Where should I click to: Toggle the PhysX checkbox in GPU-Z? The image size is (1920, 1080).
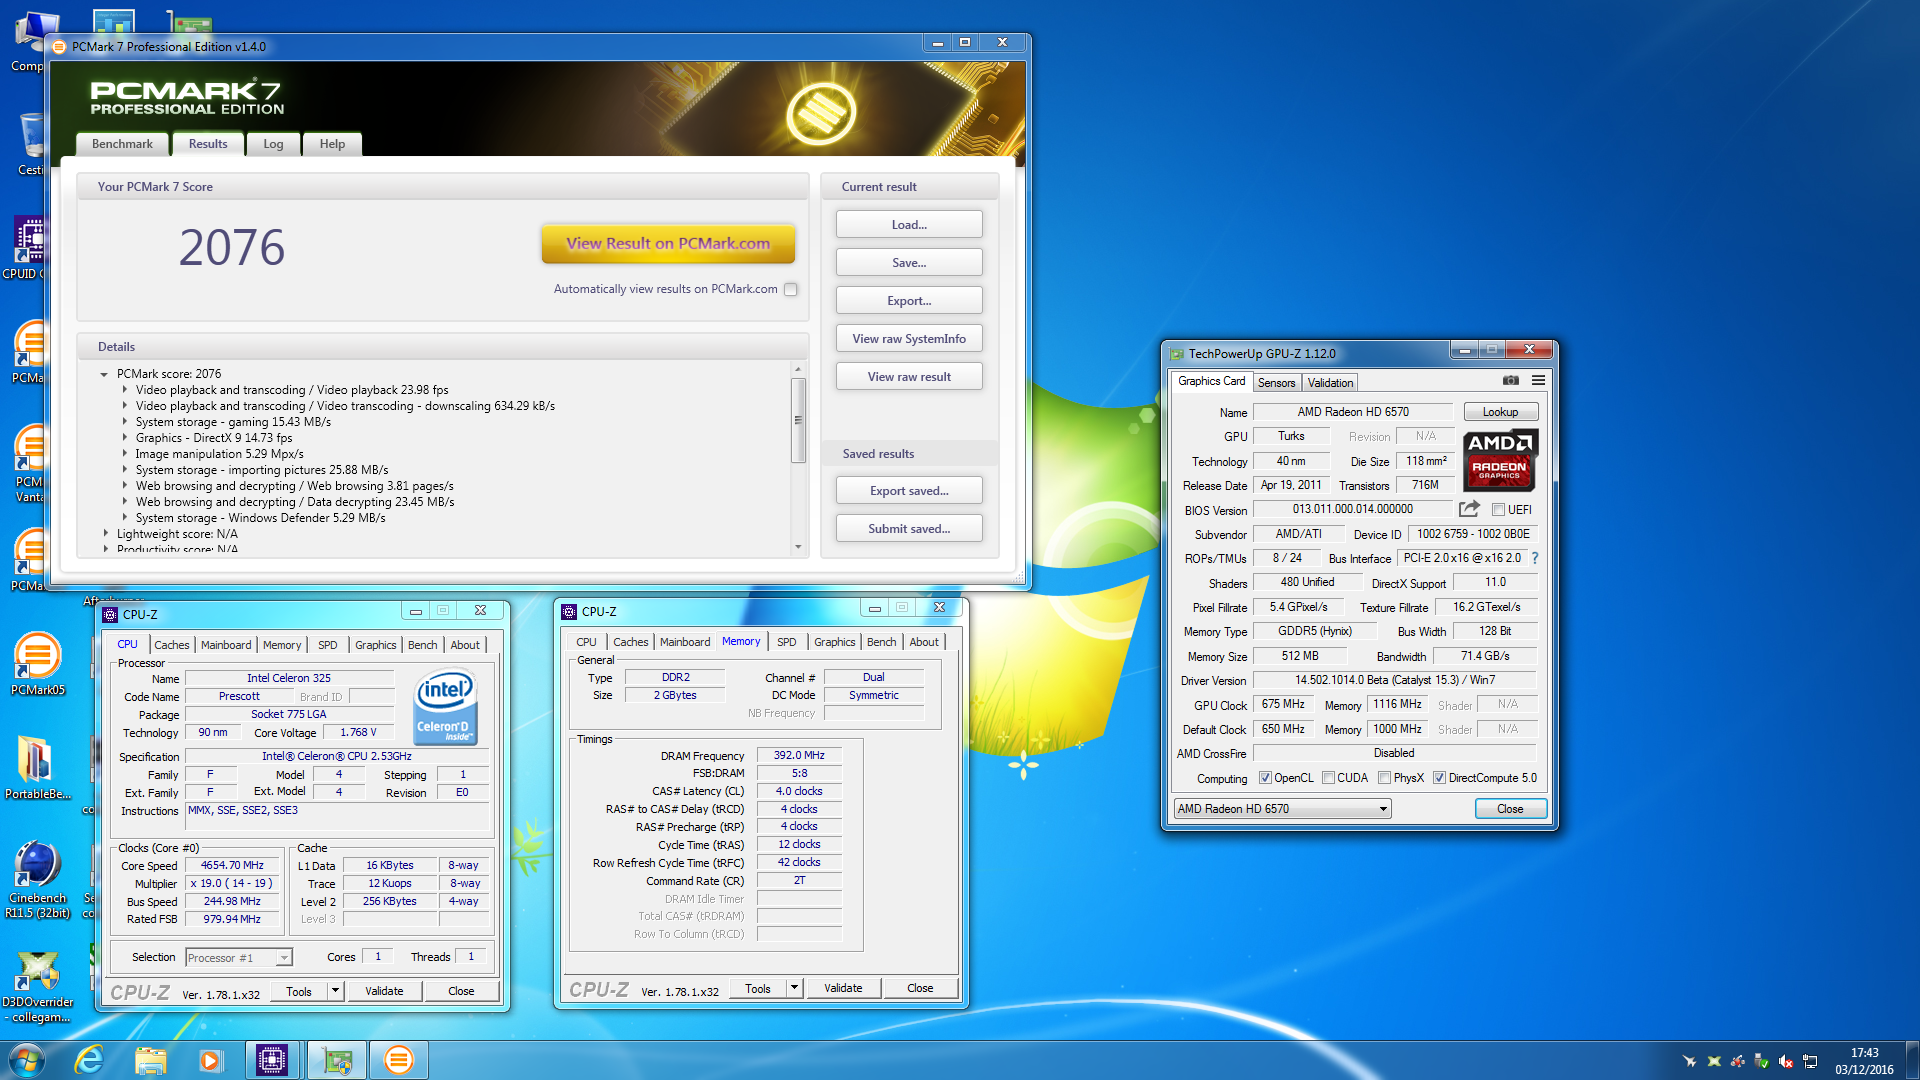[1384, 778]
